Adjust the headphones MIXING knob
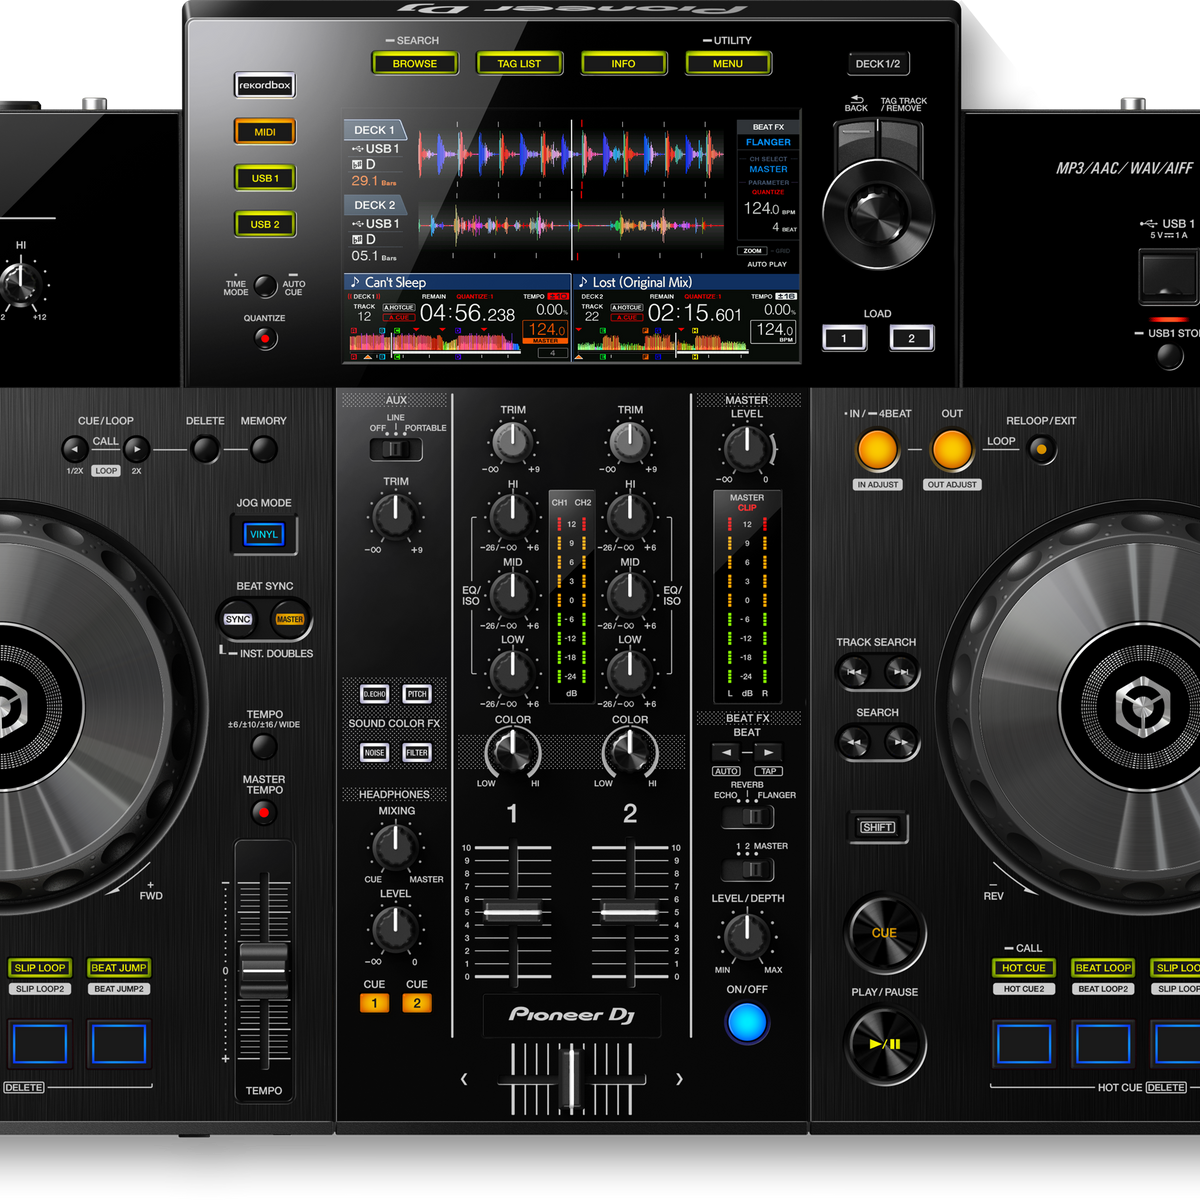The height and width of the screenshot is (1200, 1200). tap(395, 848)
